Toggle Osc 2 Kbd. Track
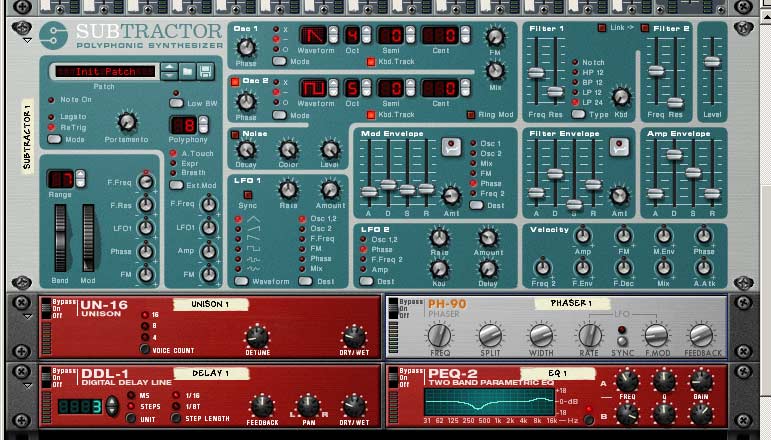 click(371, 115)
